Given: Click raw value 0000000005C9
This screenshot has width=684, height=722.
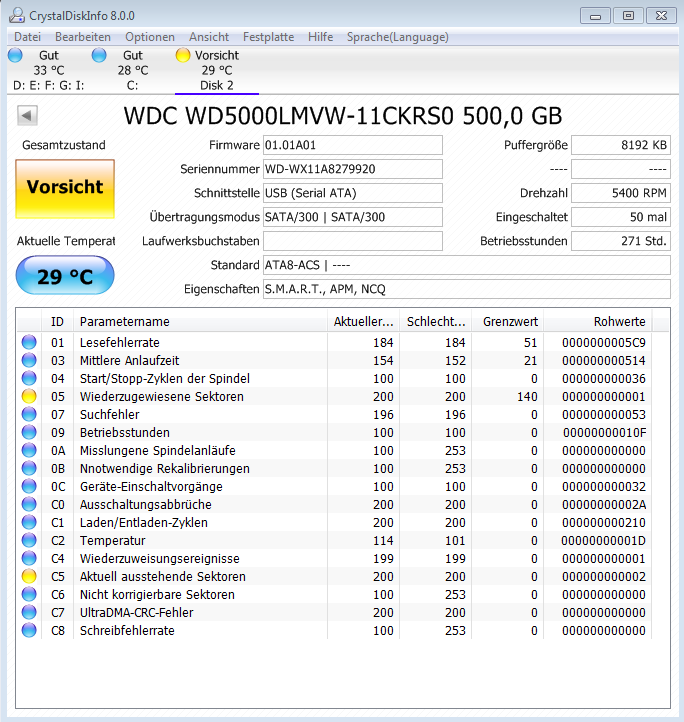Looking at the screenshot, I should [x=604, y=343].
